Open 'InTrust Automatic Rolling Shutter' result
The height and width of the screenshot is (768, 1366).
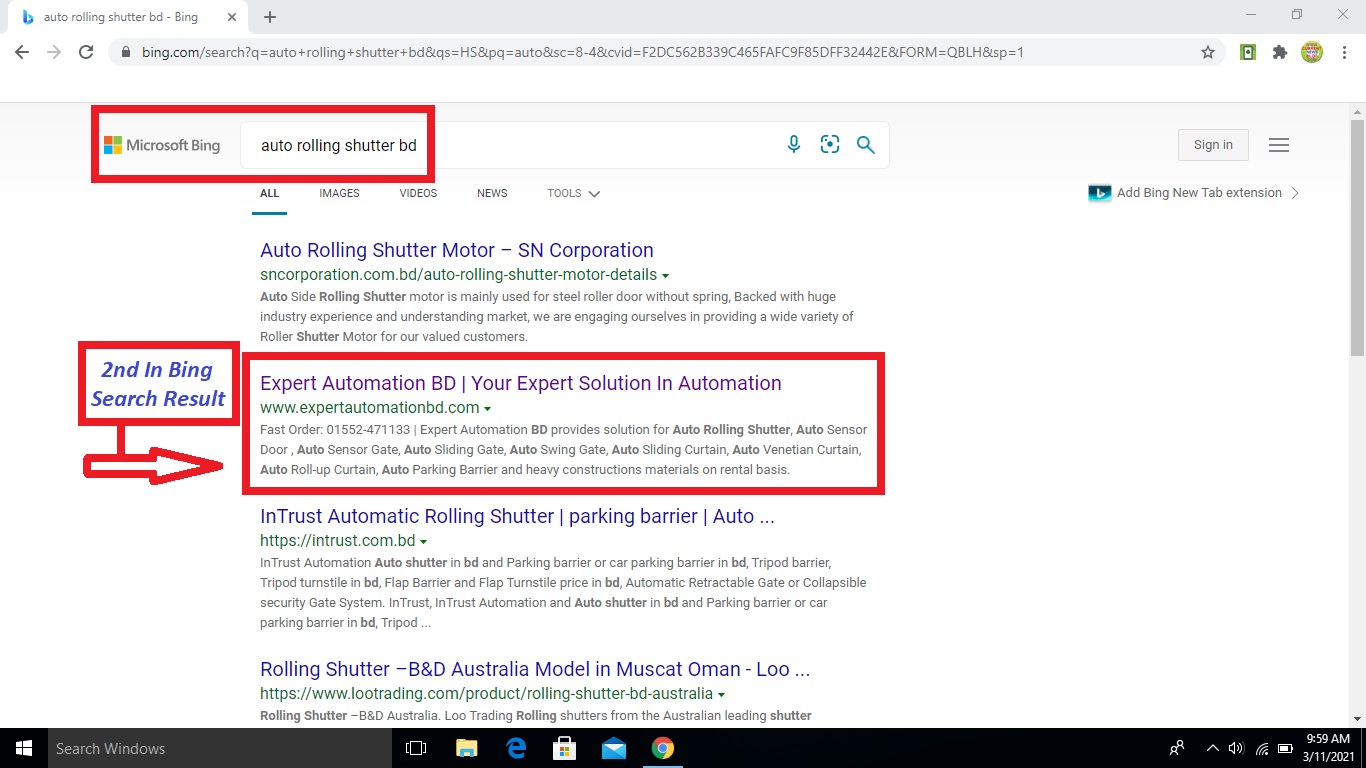pos(517,516)
